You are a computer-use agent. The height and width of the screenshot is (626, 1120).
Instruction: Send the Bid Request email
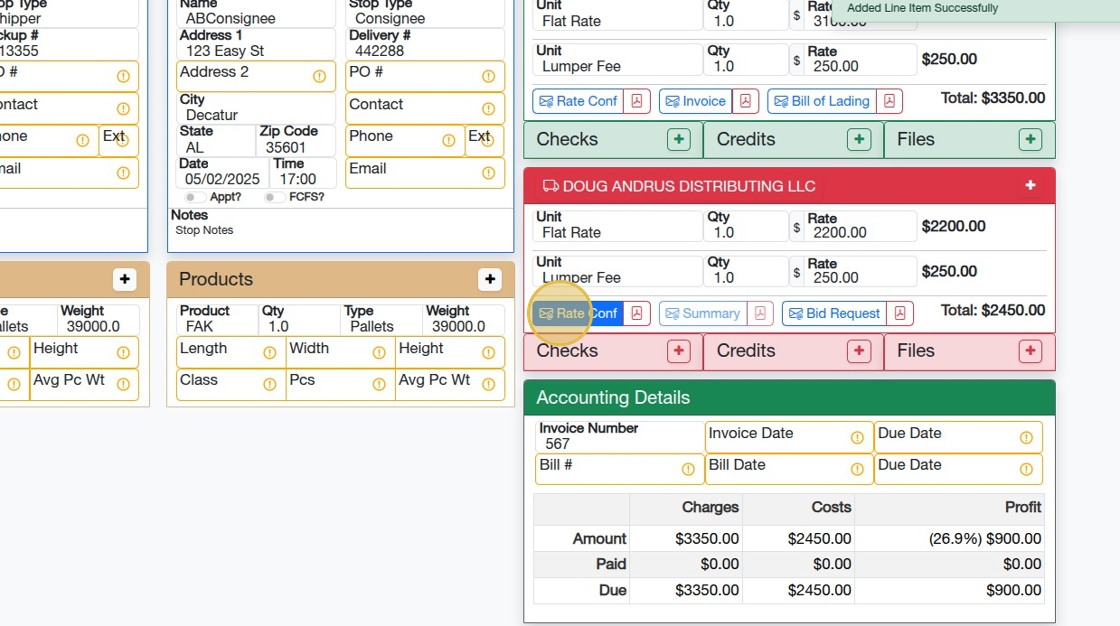coord(834,313)
